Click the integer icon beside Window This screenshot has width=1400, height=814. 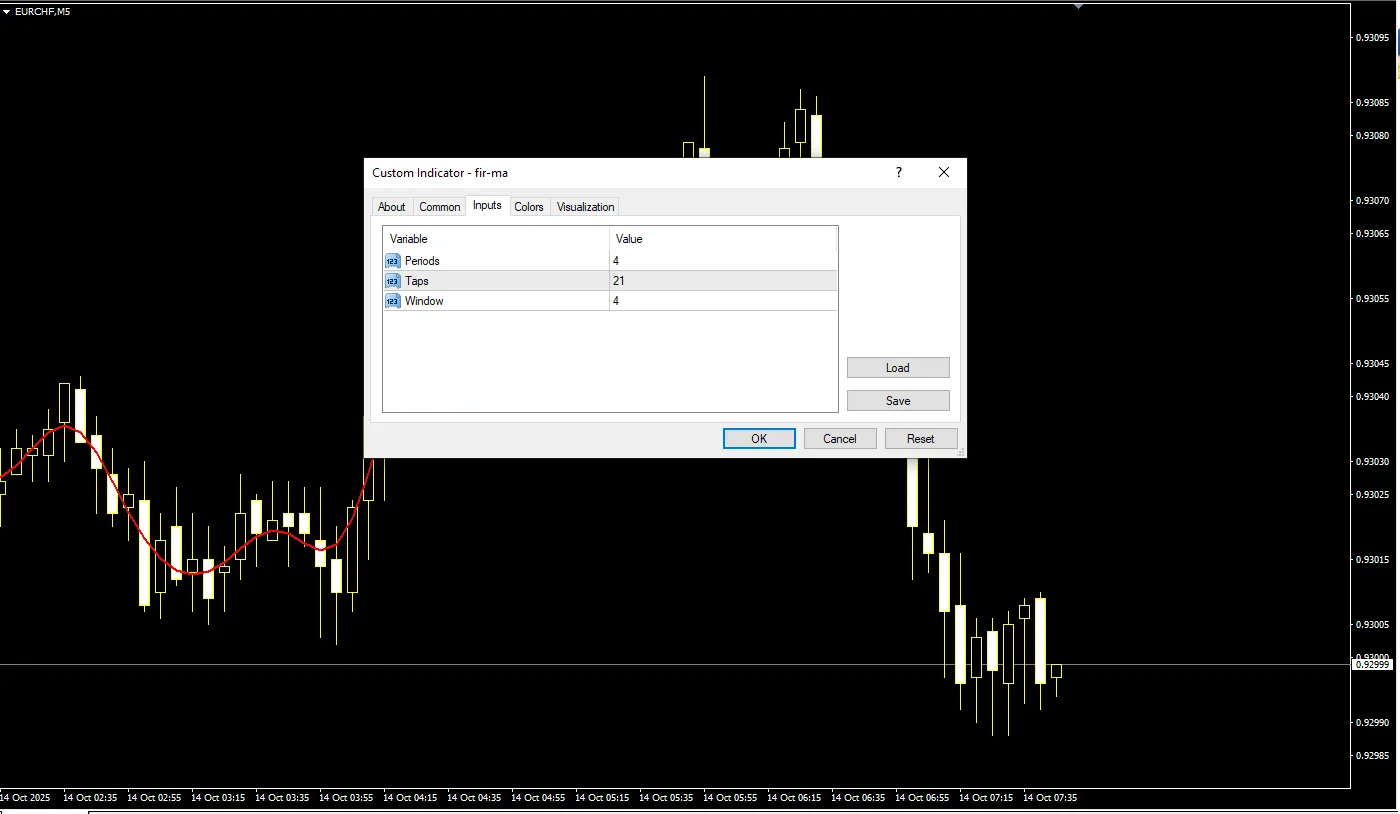click(x=392, y=301)
